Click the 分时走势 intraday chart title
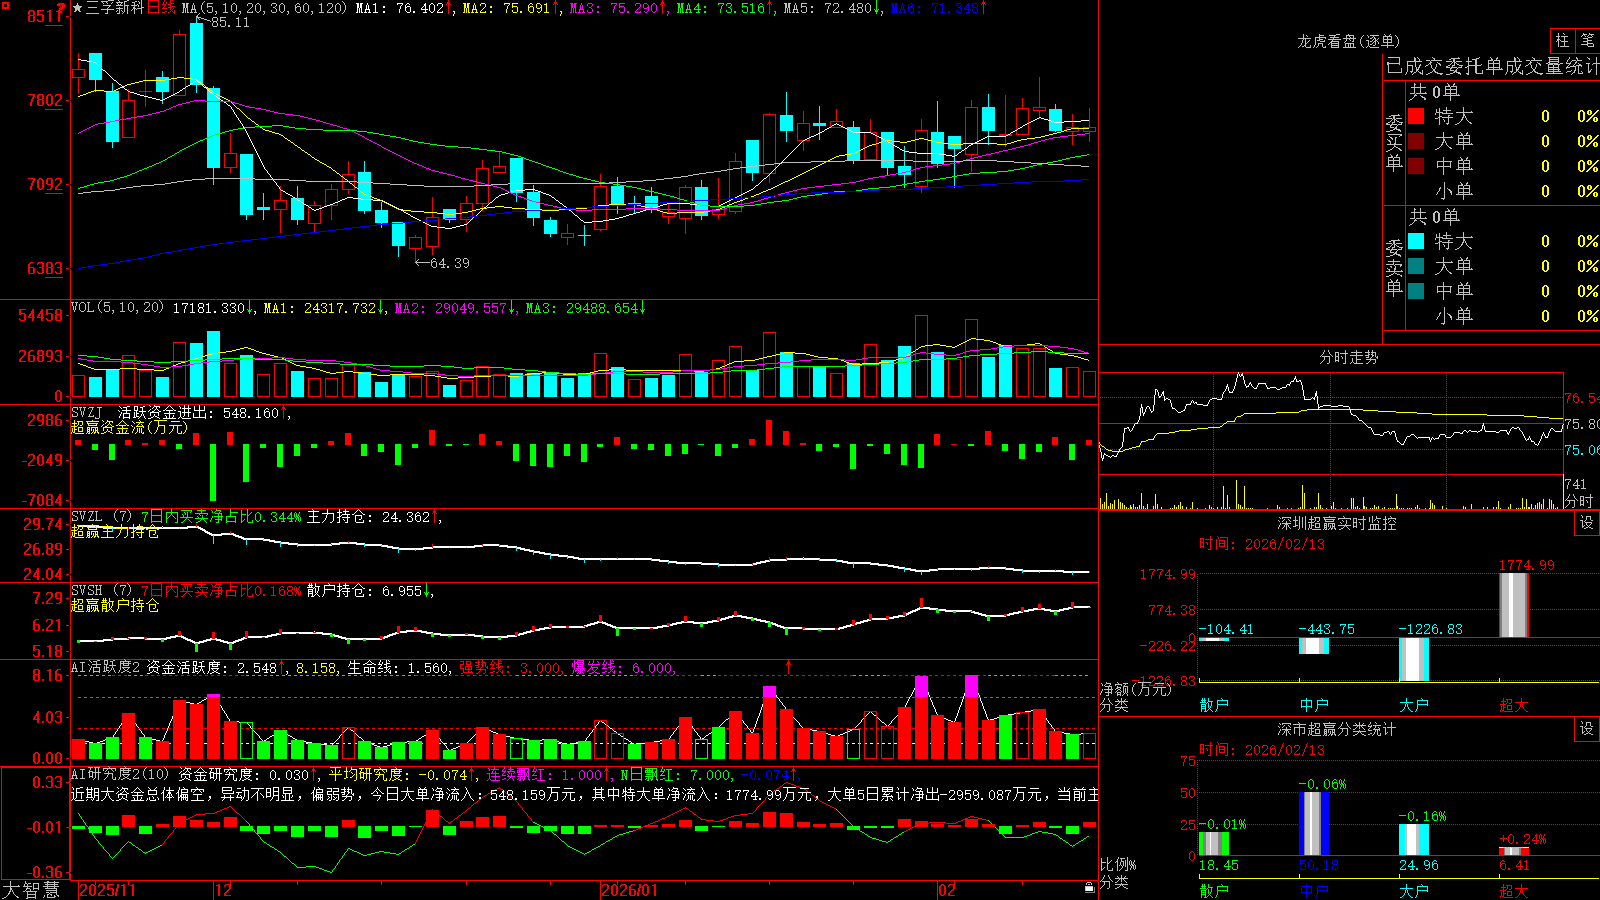Screen dimensions: 1600x900 pos(1348,357)
